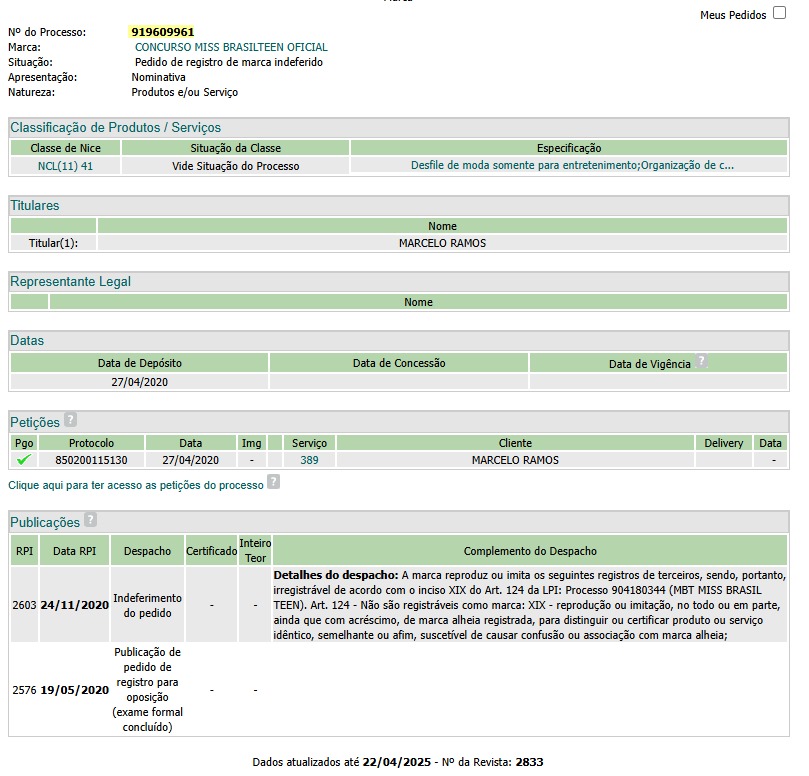Click 'Indeferimento do pedido' despacho cell
This screenshot has width=809, height=776.
click(x=148, y=605)
